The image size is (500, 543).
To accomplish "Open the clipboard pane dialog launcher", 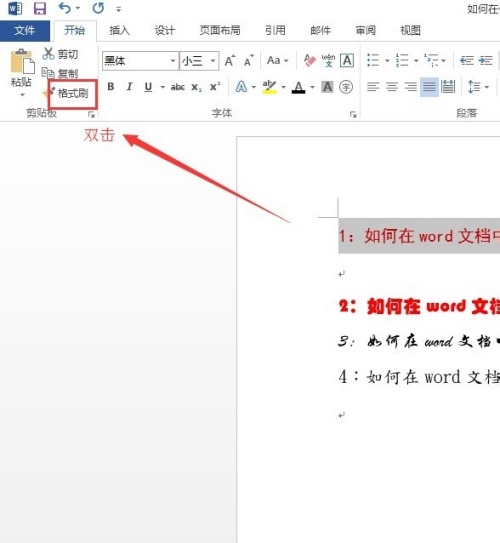I will [91, 114].
